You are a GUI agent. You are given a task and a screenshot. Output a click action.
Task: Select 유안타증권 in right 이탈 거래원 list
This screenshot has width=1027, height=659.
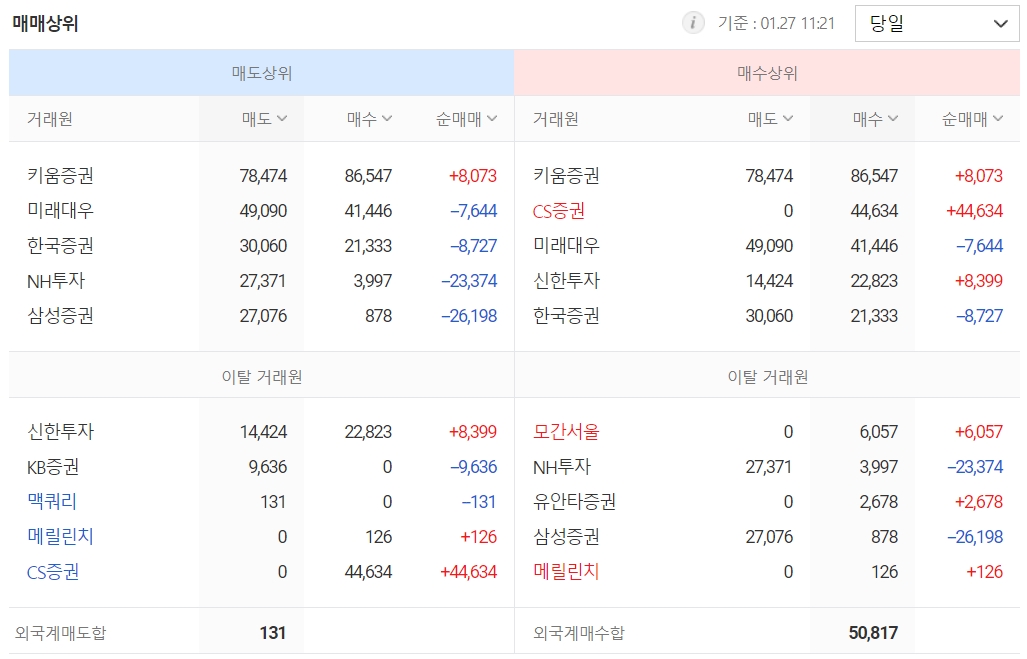click(574, 502)
